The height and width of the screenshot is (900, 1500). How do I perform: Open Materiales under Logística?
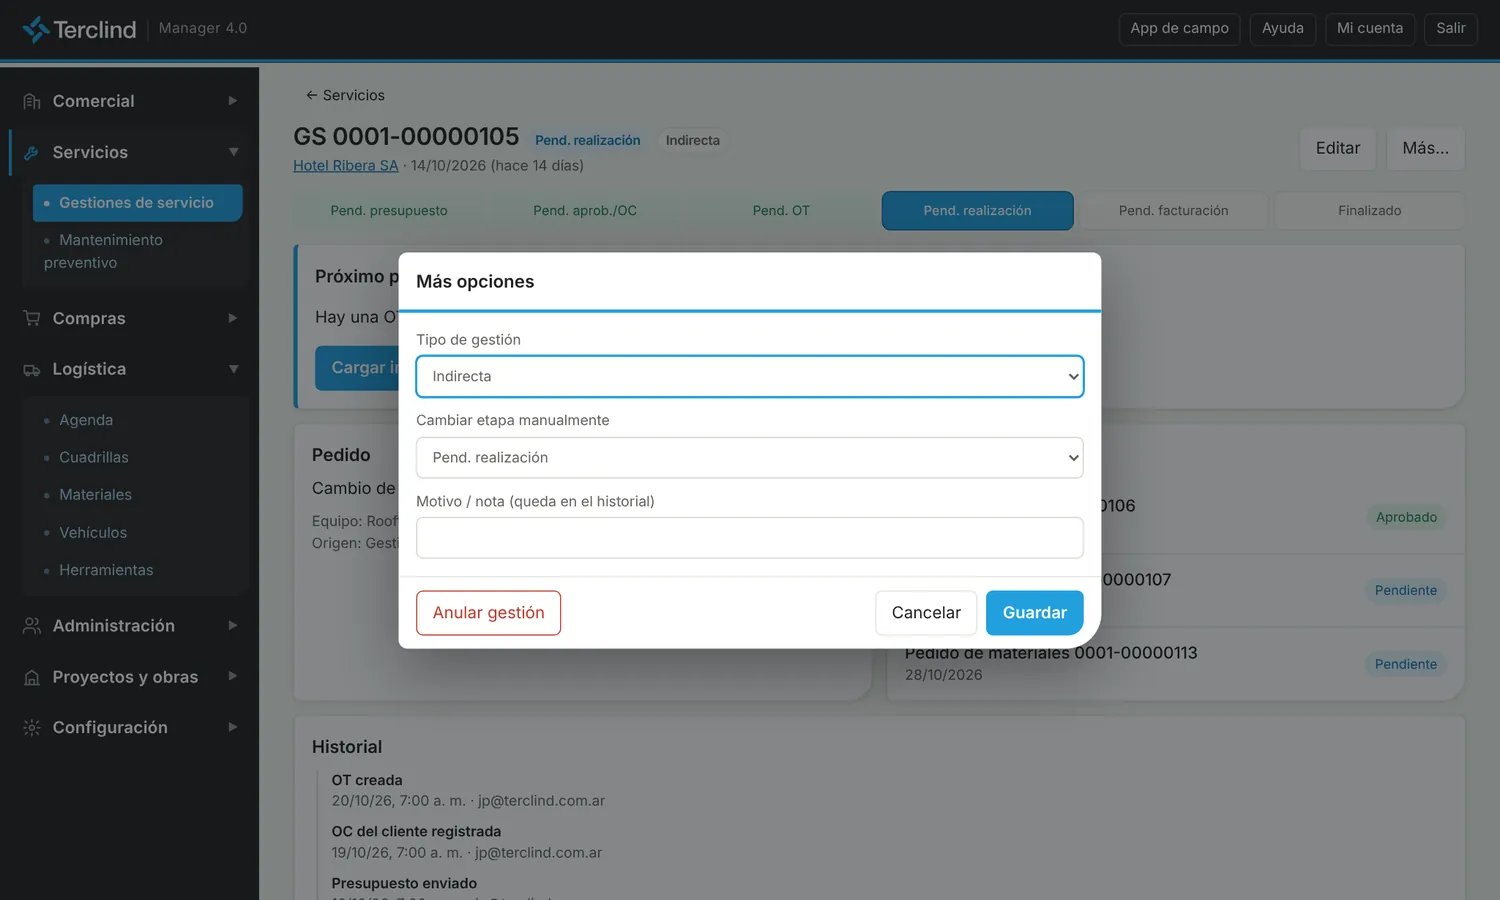tap(95, 495)
